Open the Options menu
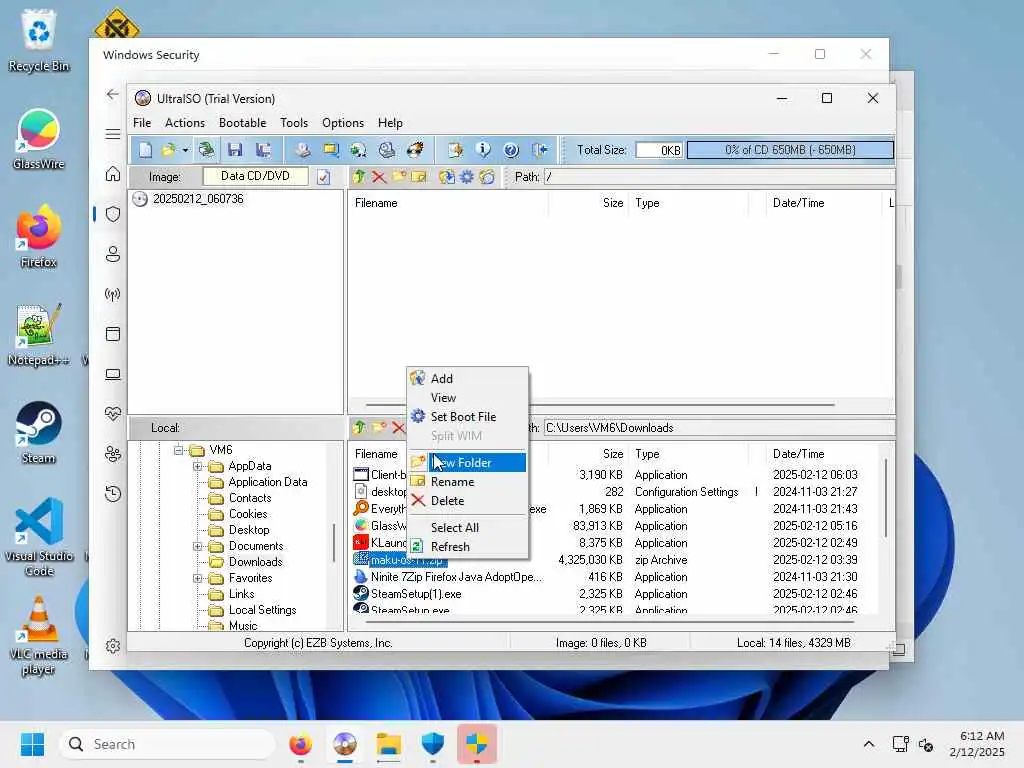Screen dimensions: 1024x768 343,123
